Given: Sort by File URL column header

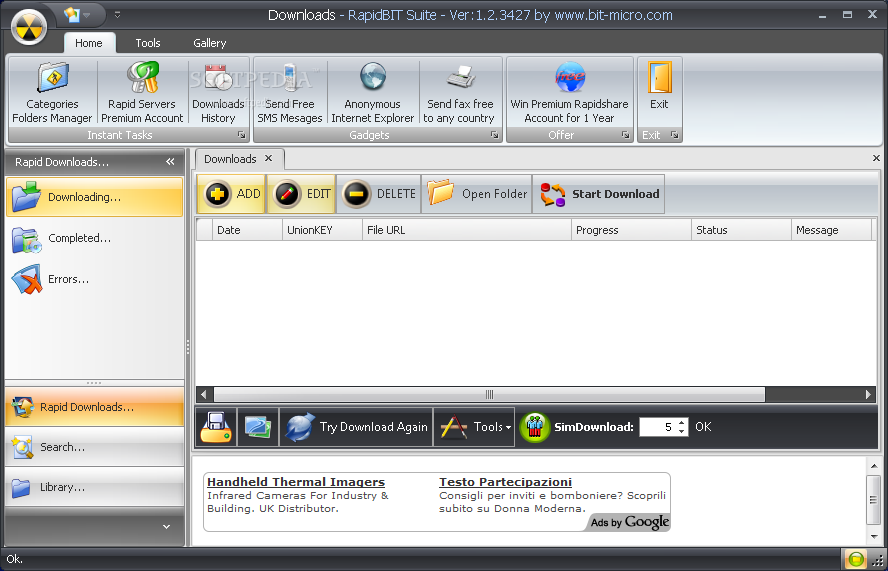Looking at the screenshot, I should click(x=467, y=230).
